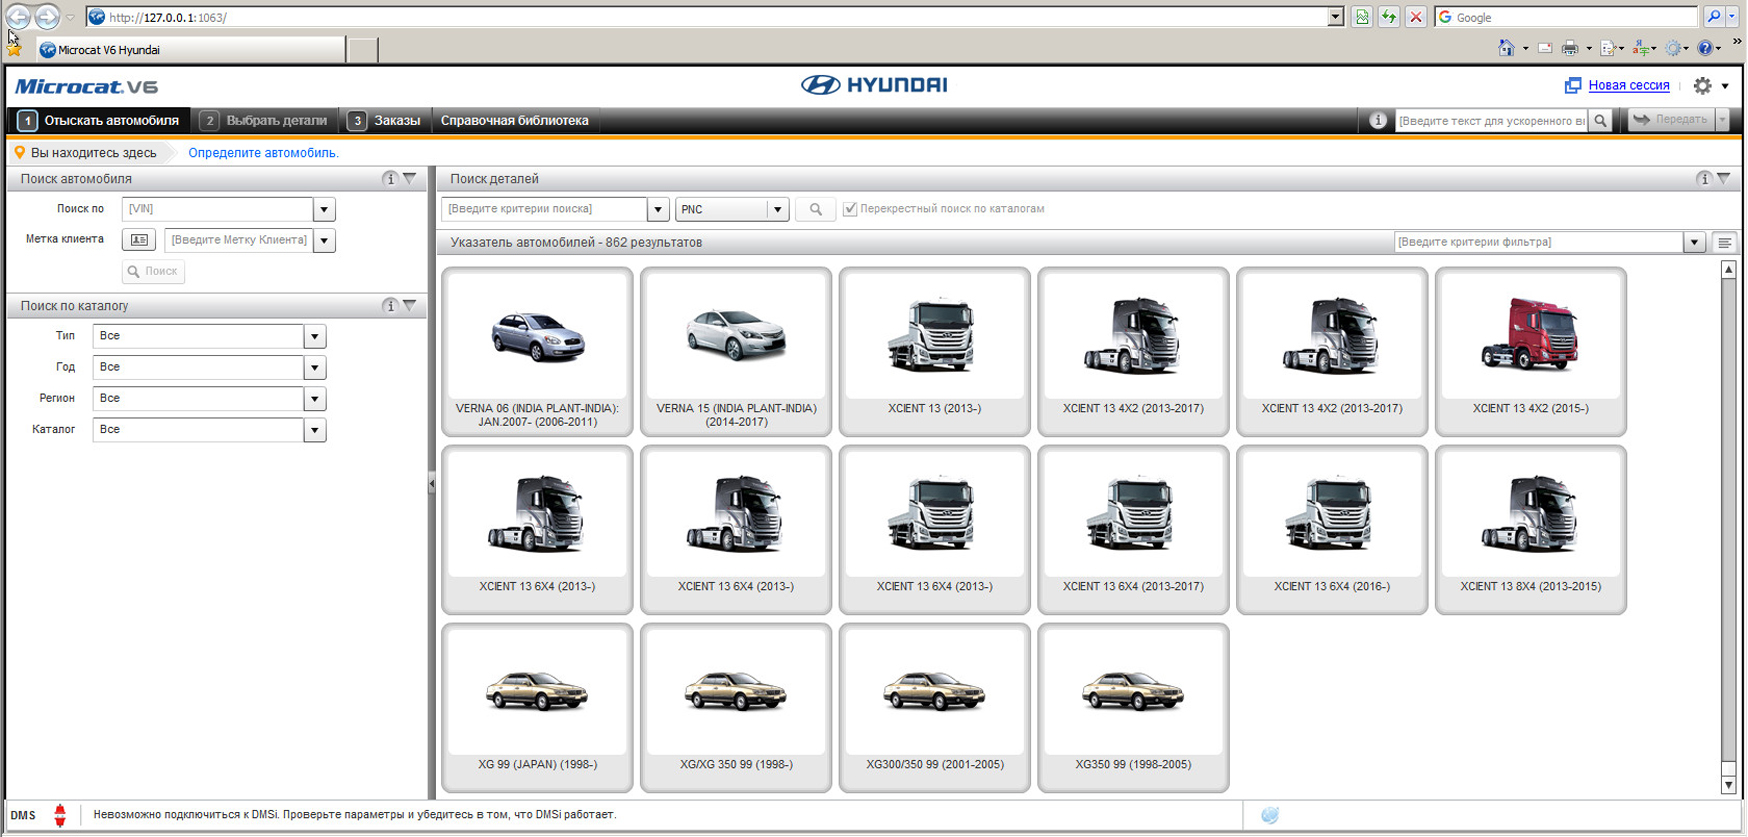Screen dimensions: 1748x837
Task: Expand the Год dropdown list
Action: 314,368
